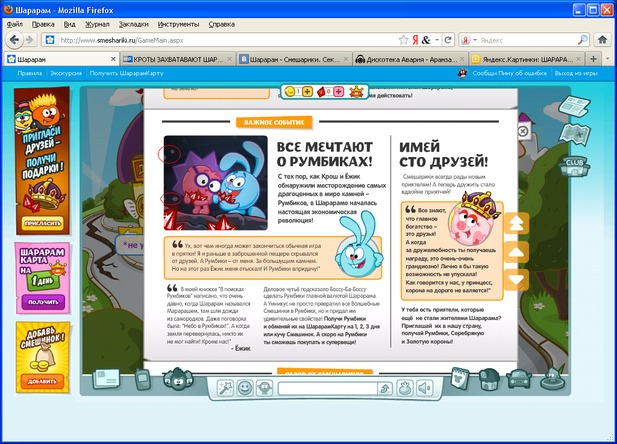Screen dimensions: 617x444
Task: Open the Справка menu
Action: click(x=222, y=24)
